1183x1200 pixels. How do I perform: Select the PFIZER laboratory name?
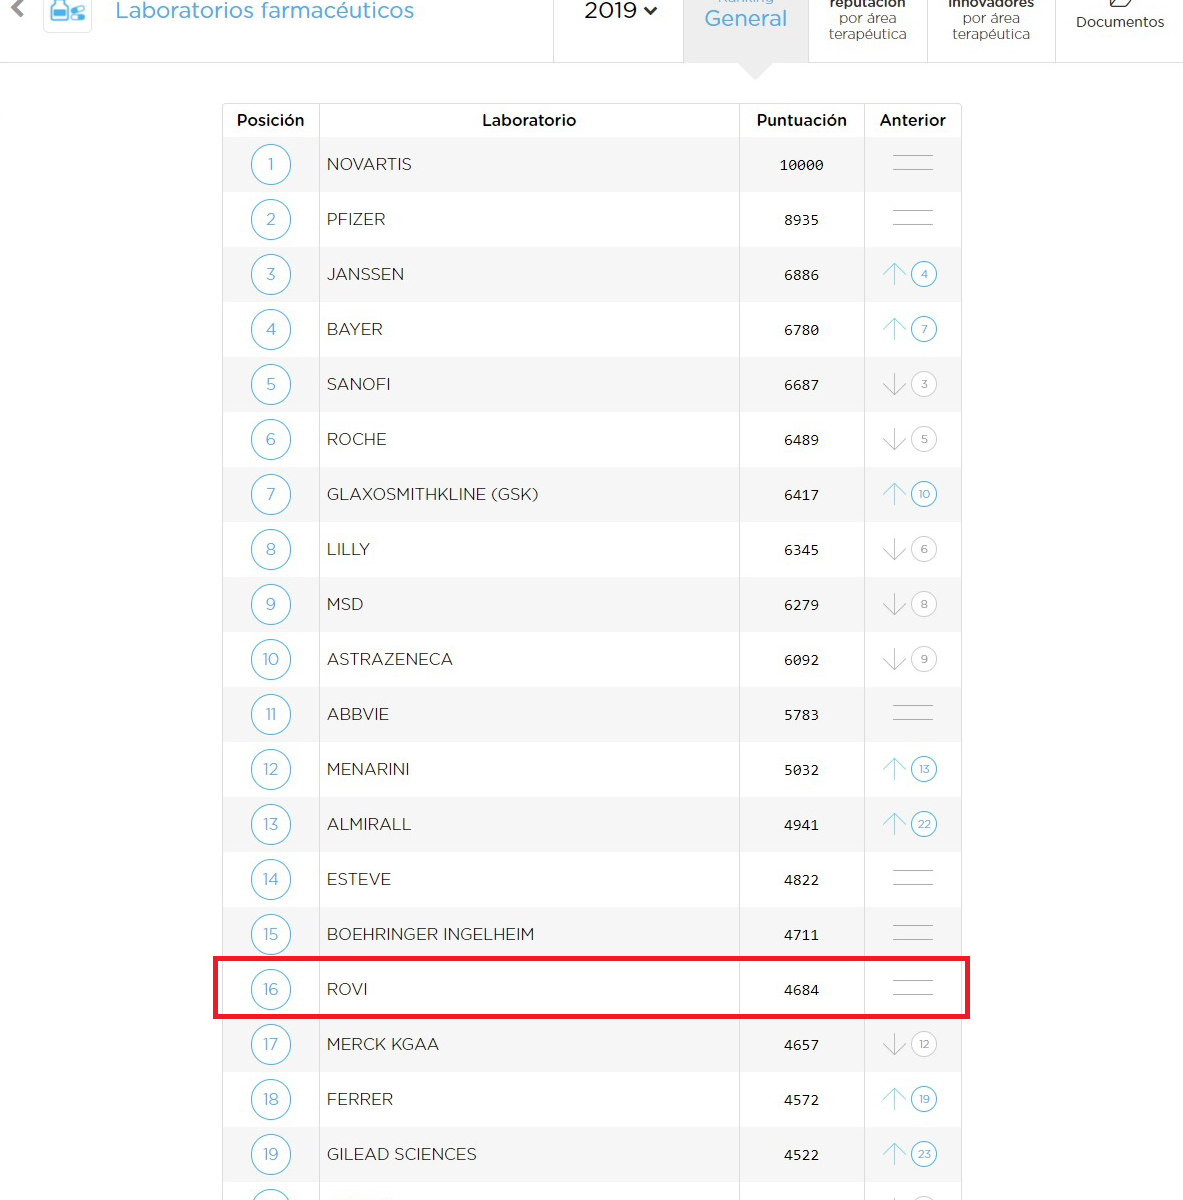coord(356,220)
